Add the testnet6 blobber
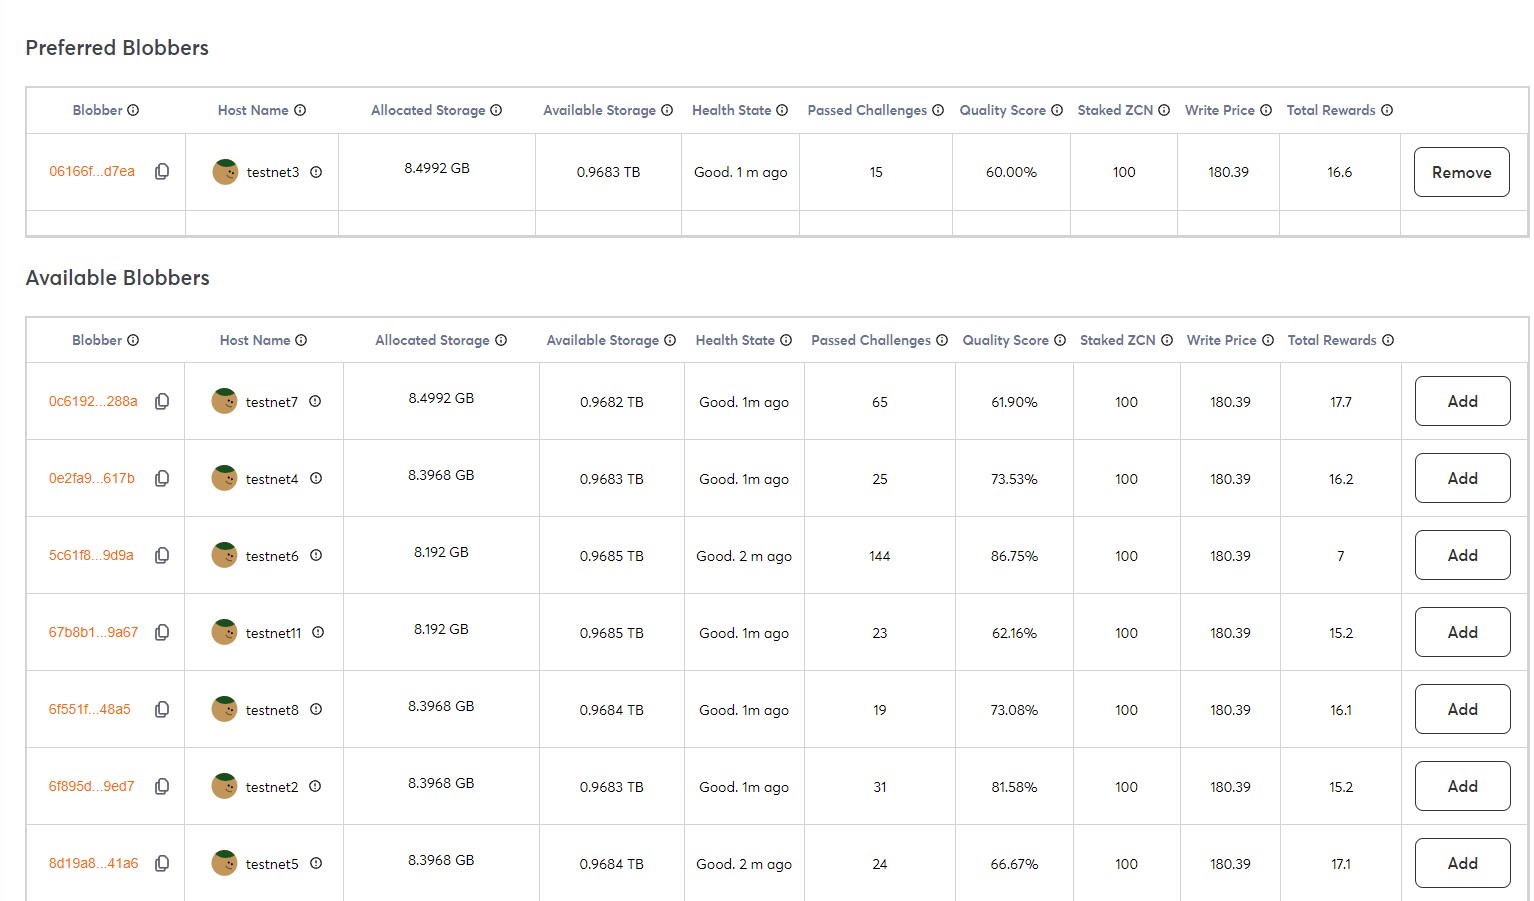 pos(1462,556)
